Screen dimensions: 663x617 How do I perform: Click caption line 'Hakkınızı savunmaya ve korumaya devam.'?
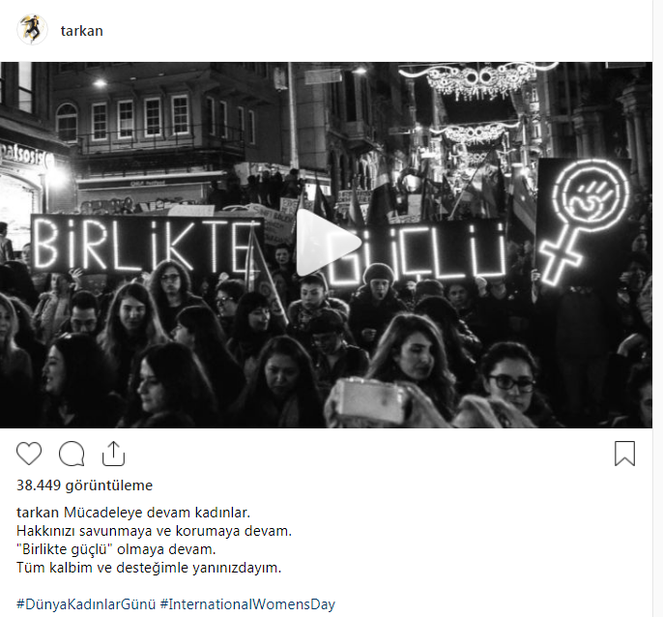pos(154,531)
